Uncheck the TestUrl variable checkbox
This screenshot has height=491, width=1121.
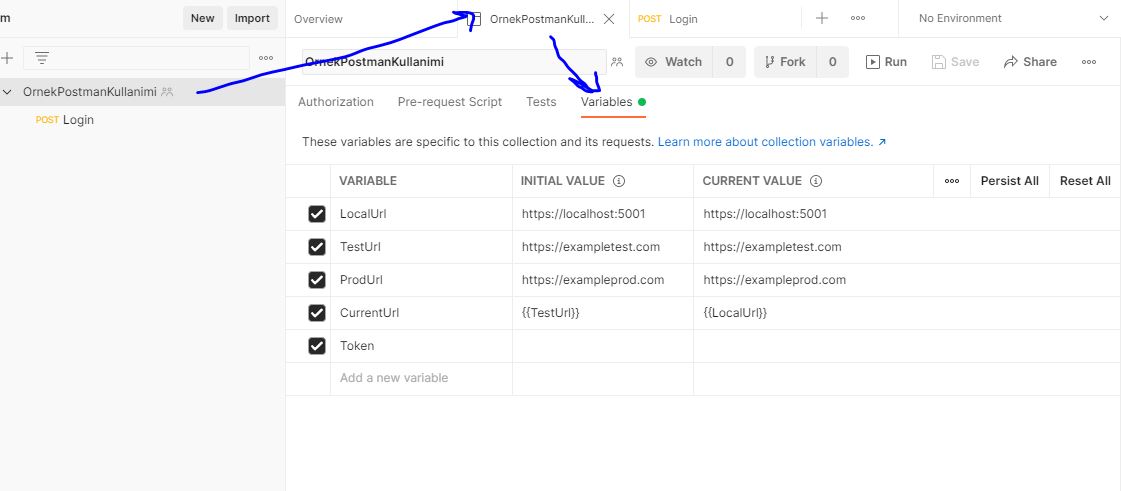click(x=317, y=247)
